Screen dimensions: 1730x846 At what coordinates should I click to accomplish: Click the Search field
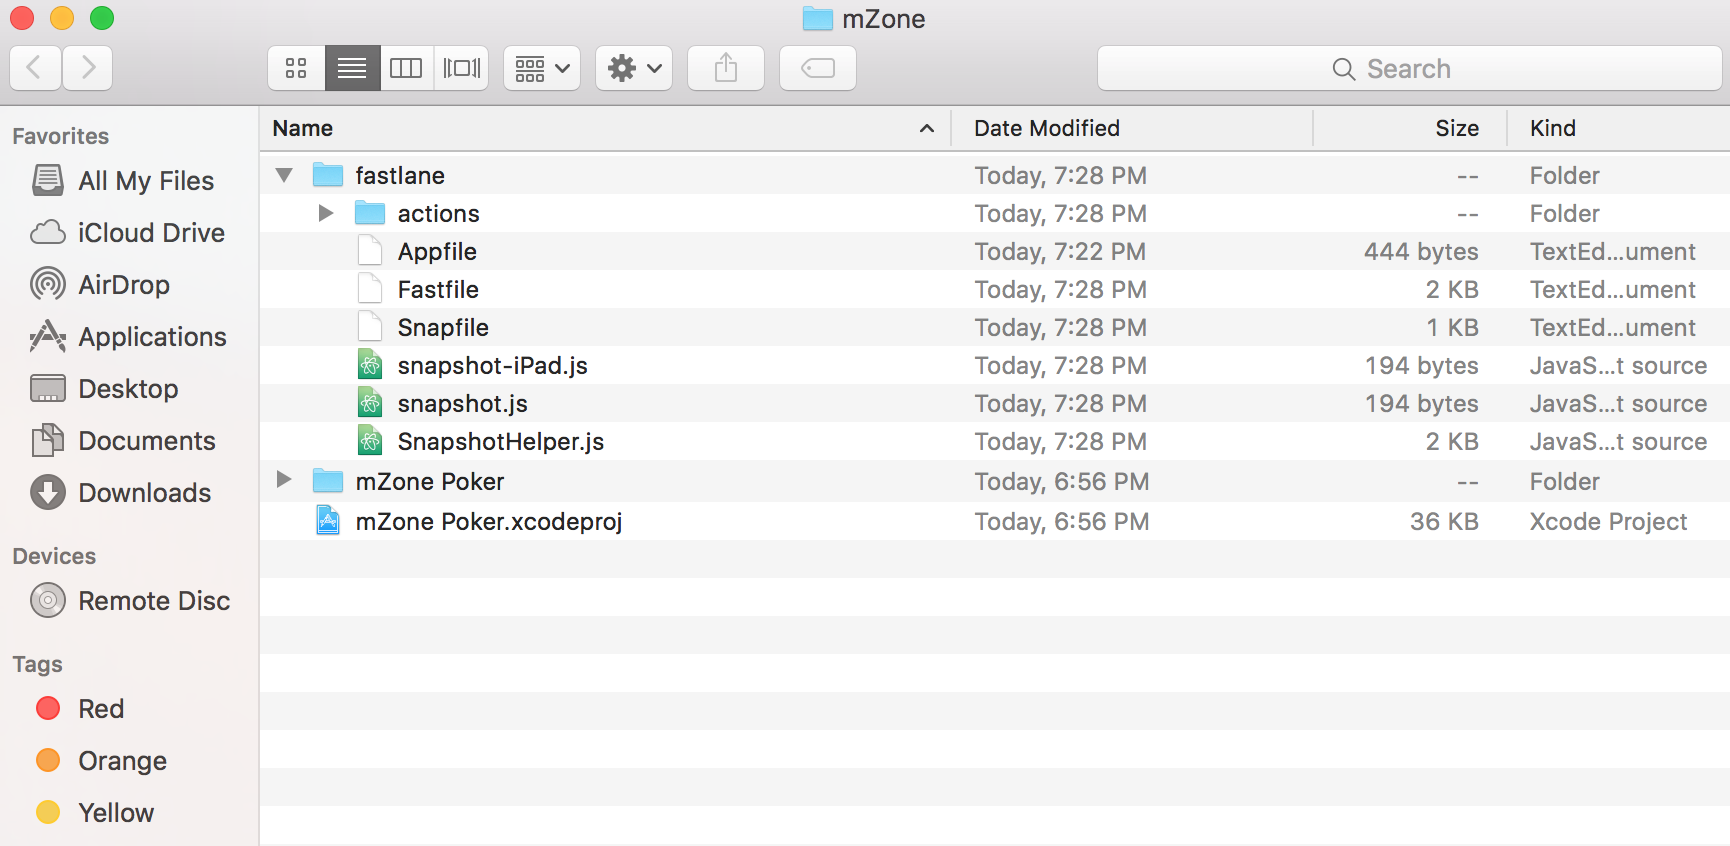point(1408,68)
